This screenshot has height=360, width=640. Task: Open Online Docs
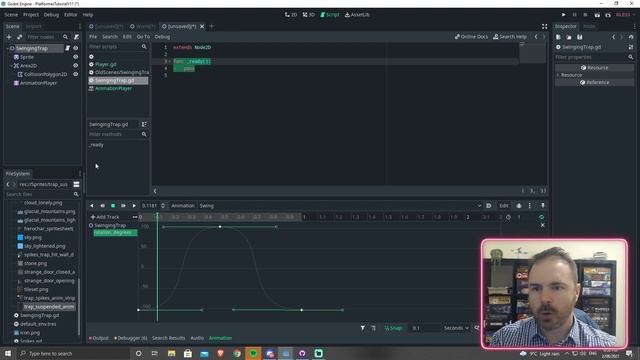coord(471,37)
